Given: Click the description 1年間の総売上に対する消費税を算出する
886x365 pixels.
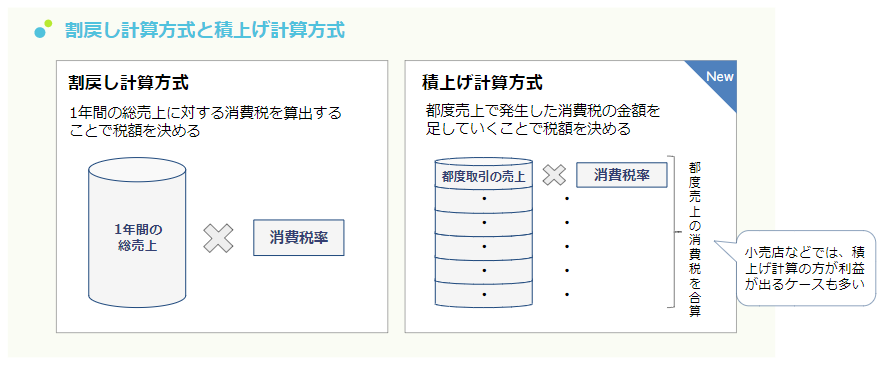Looking at the screenshot, I should point(206,113).
